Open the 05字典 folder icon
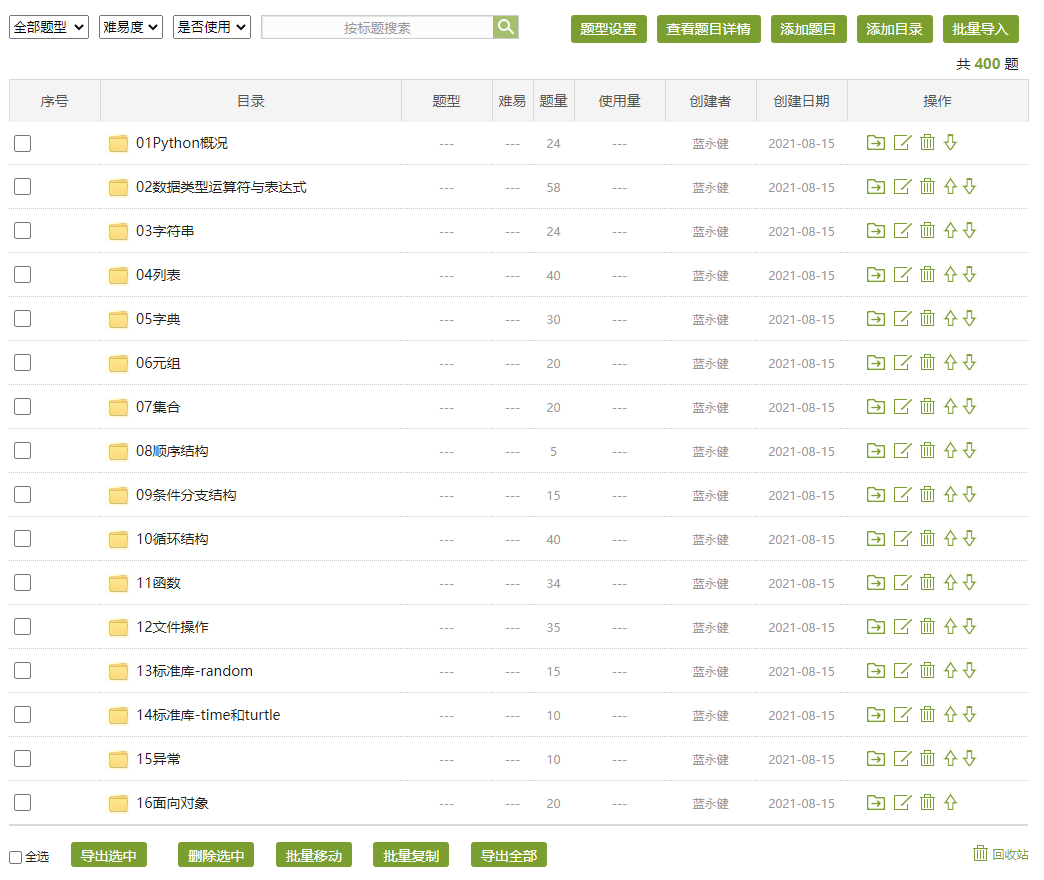The image size is (1044, 880). (x=119, y=319)
